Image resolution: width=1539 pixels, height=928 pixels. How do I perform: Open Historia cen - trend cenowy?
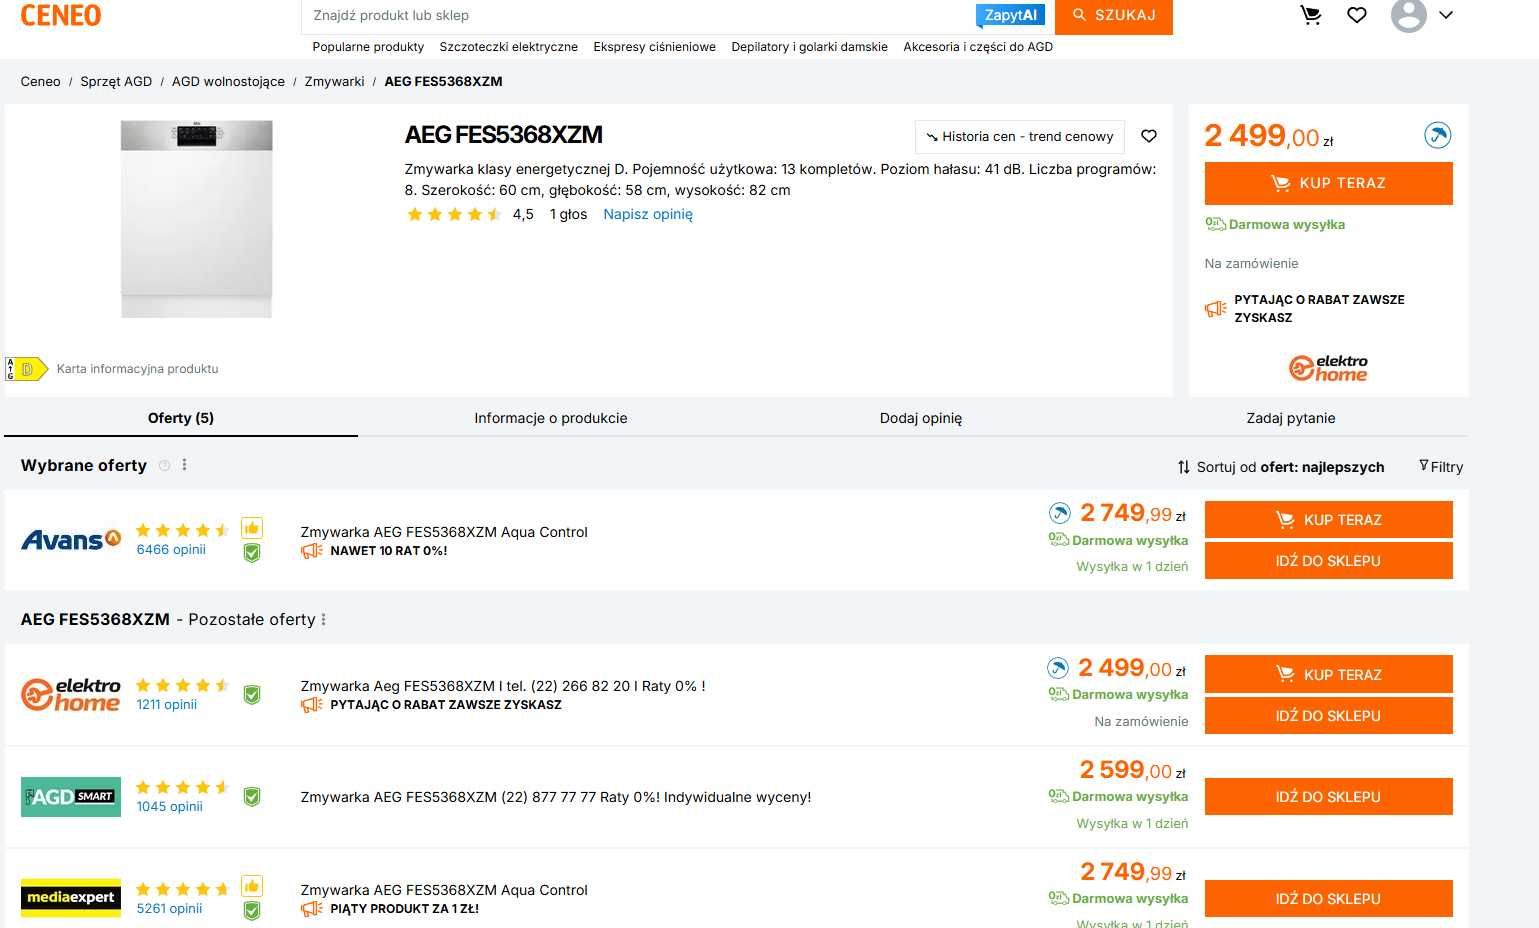1020,137
